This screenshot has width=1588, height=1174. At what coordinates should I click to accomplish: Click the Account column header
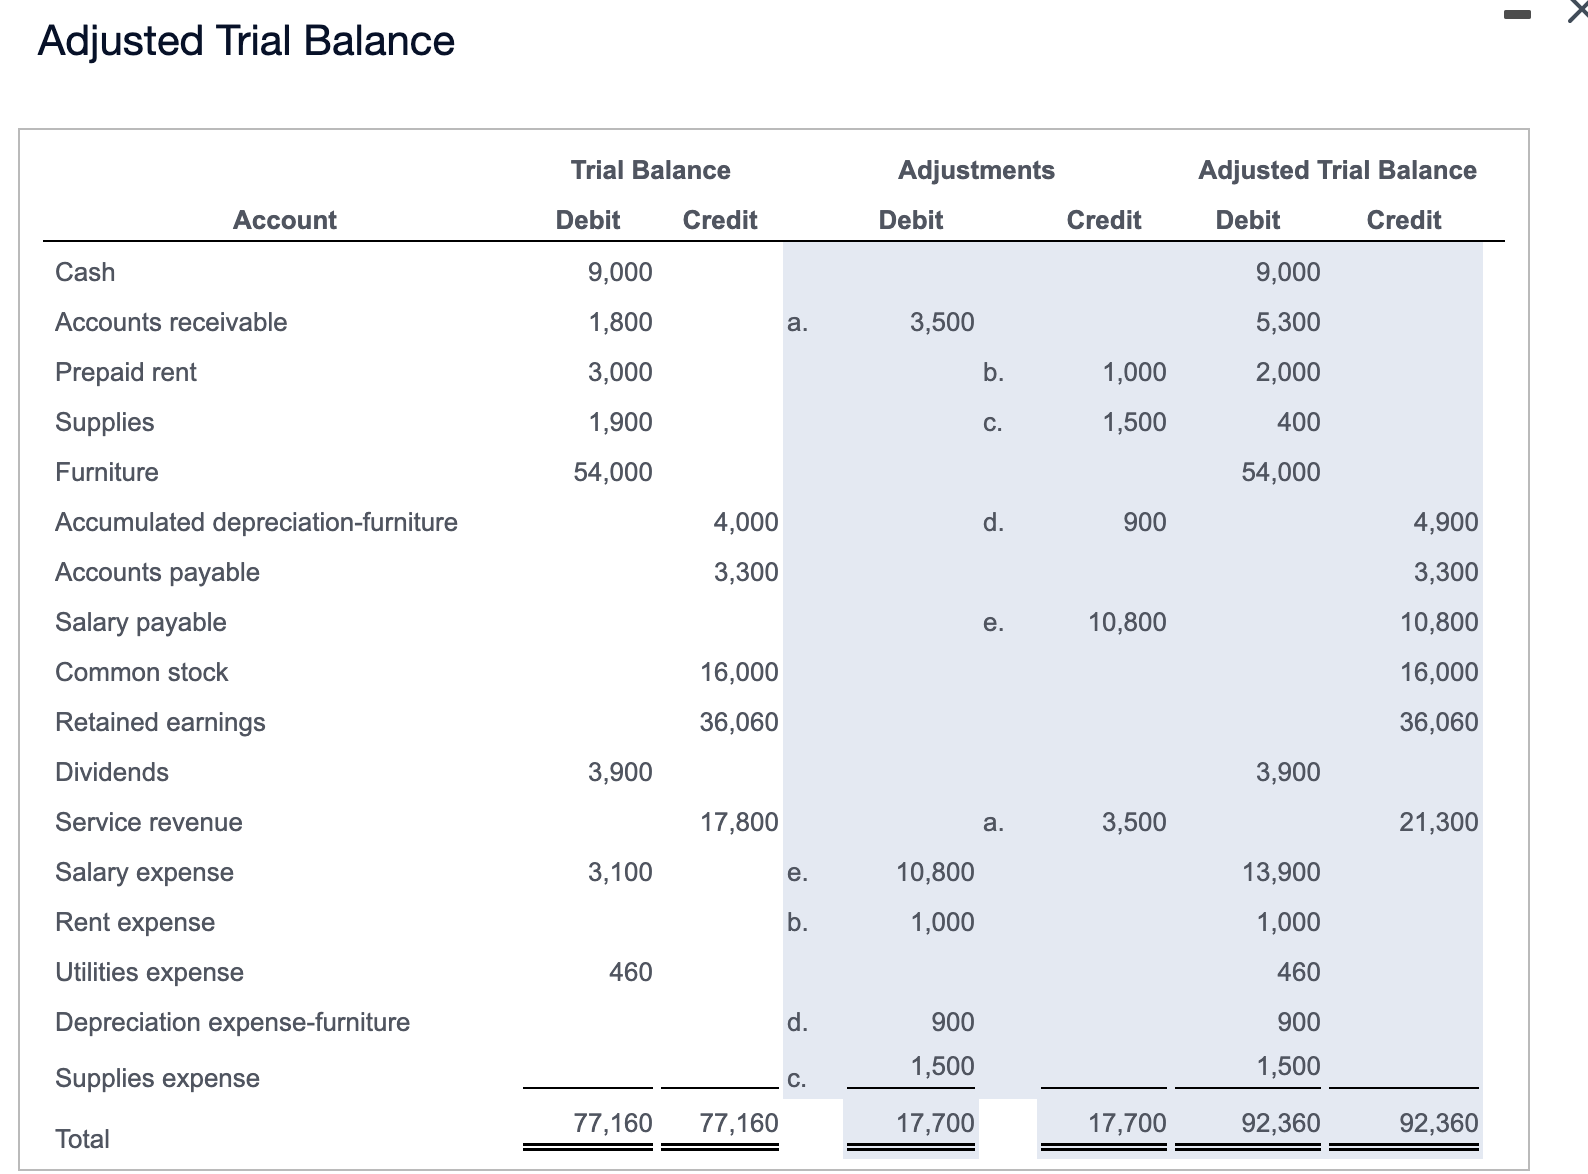[x=285, y=220]
